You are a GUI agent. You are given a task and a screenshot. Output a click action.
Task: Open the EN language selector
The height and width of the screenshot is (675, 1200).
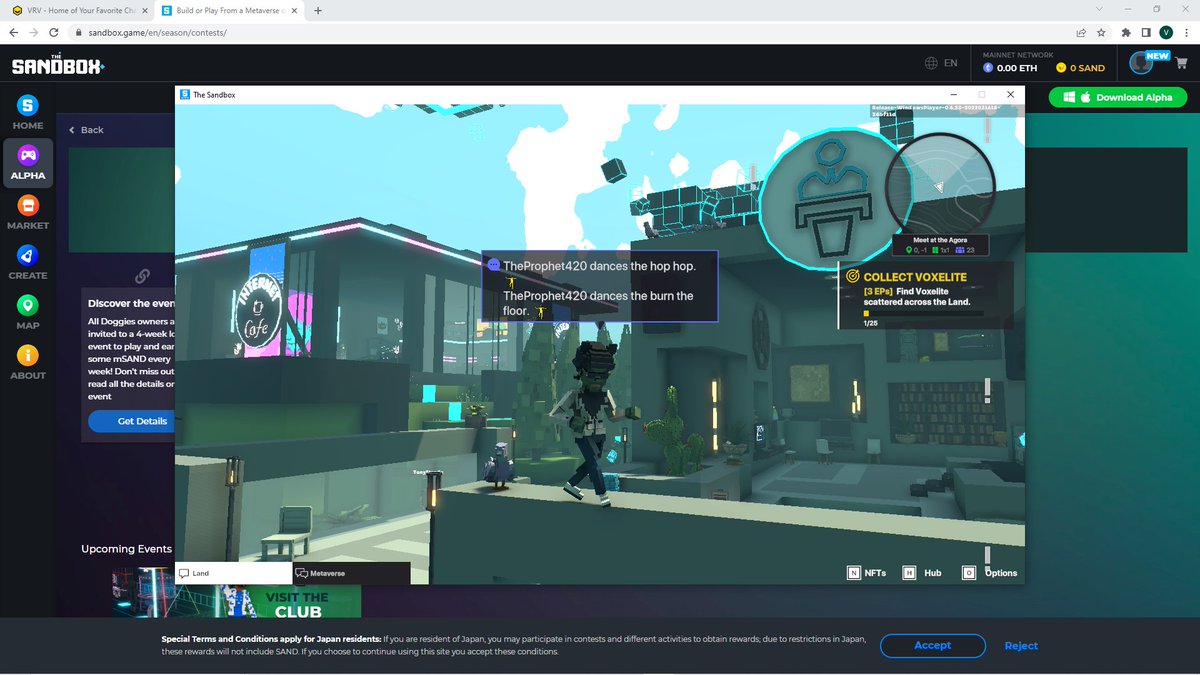point(941,63)
